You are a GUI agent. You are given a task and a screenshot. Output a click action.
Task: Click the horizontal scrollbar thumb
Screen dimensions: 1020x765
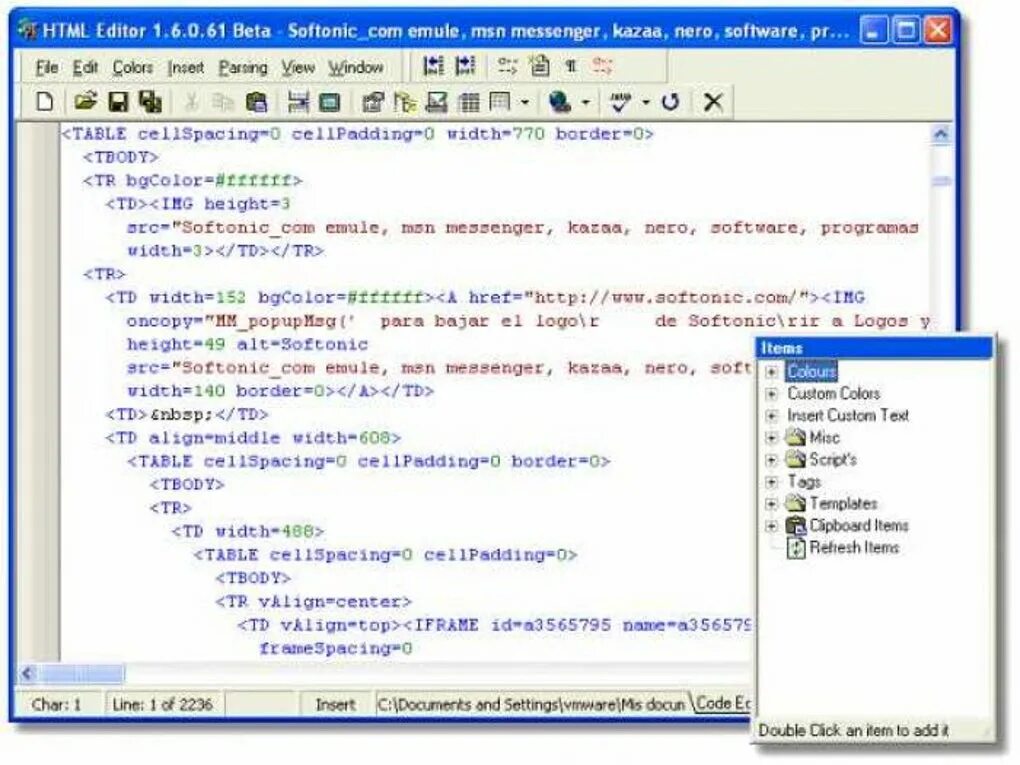coord(81,674)
